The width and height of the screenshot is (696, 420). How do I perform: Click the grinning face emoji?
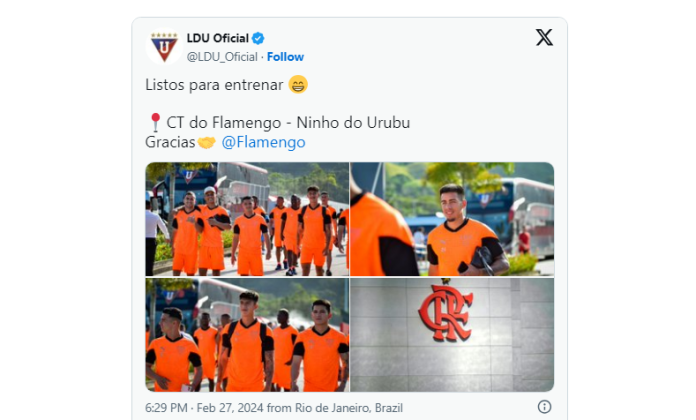(298, 84)
